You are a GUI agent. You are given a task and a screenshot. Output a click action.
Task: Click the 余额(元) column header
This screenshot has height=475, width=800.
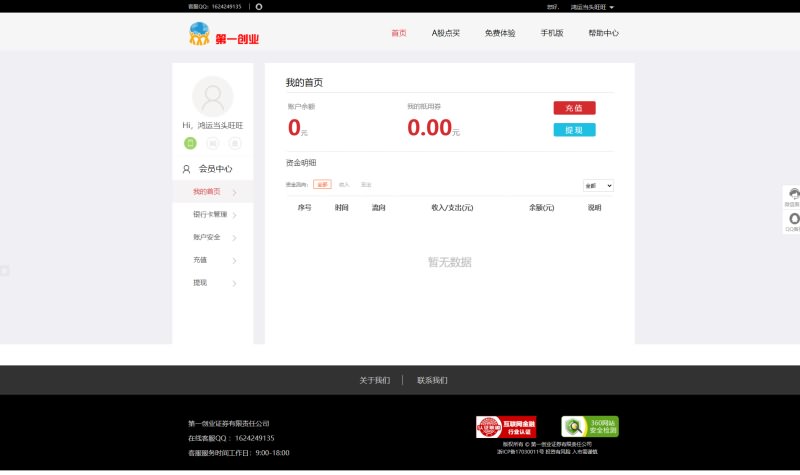pyautogui.click(x=541, y=208)
